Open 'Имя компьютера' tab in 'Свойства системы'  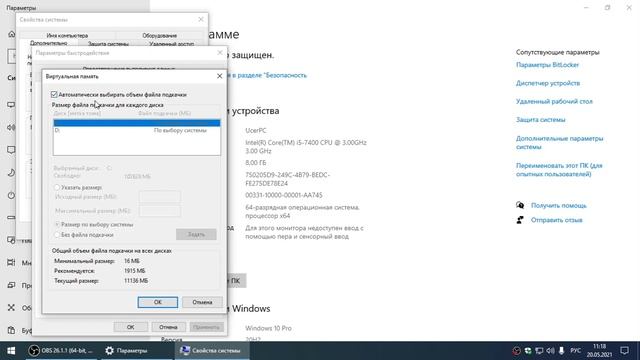(67, 36)
